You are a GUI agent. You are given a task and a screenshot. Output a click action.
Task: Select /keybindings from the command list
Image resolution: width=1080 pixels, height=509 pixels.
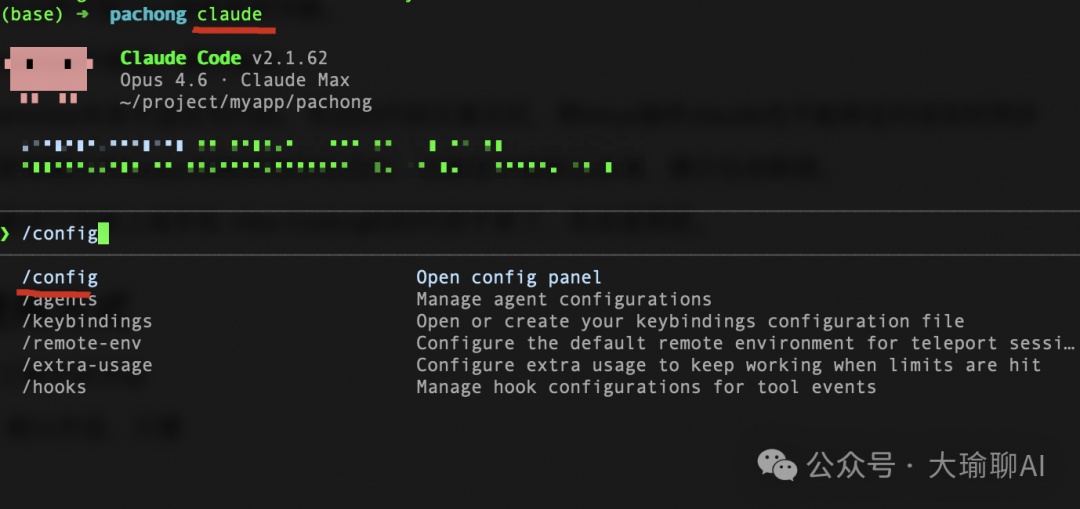point(87,321)
